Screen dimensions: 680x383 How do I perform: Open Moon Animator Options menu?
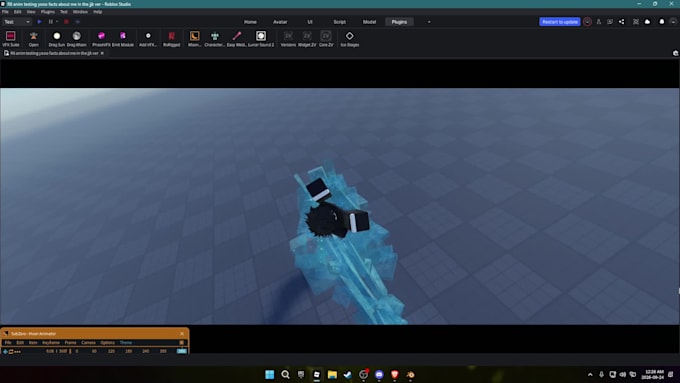pyautogui.click(x=108, y=343)
